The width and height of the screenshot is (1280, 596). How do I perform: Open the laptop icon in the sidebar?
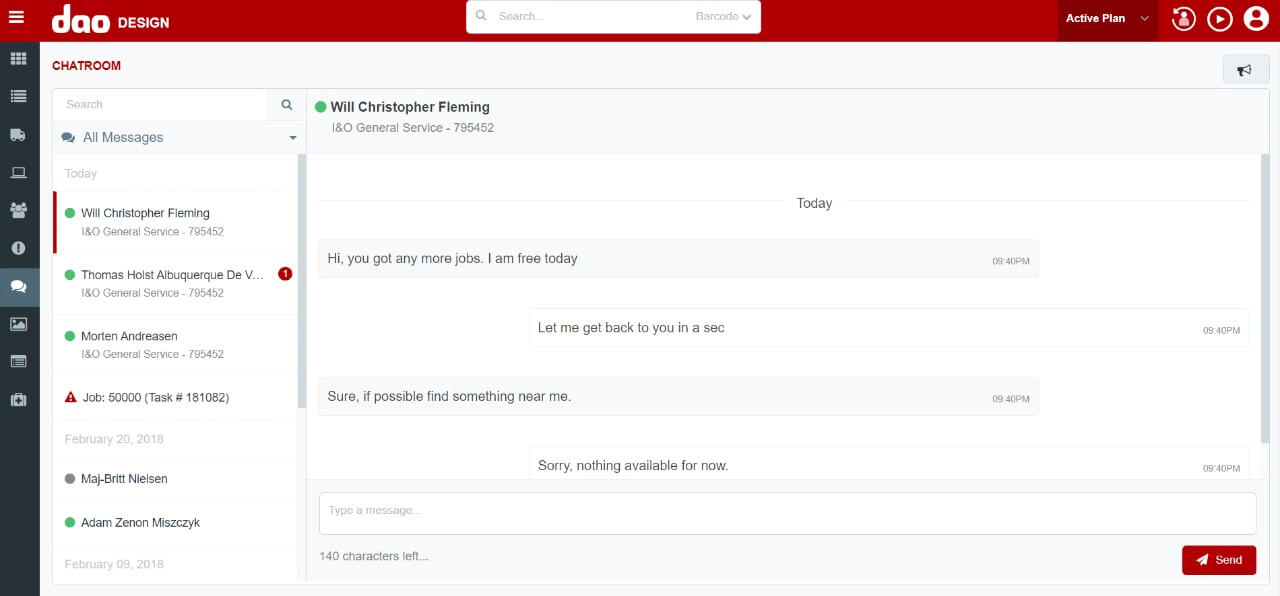18,173
